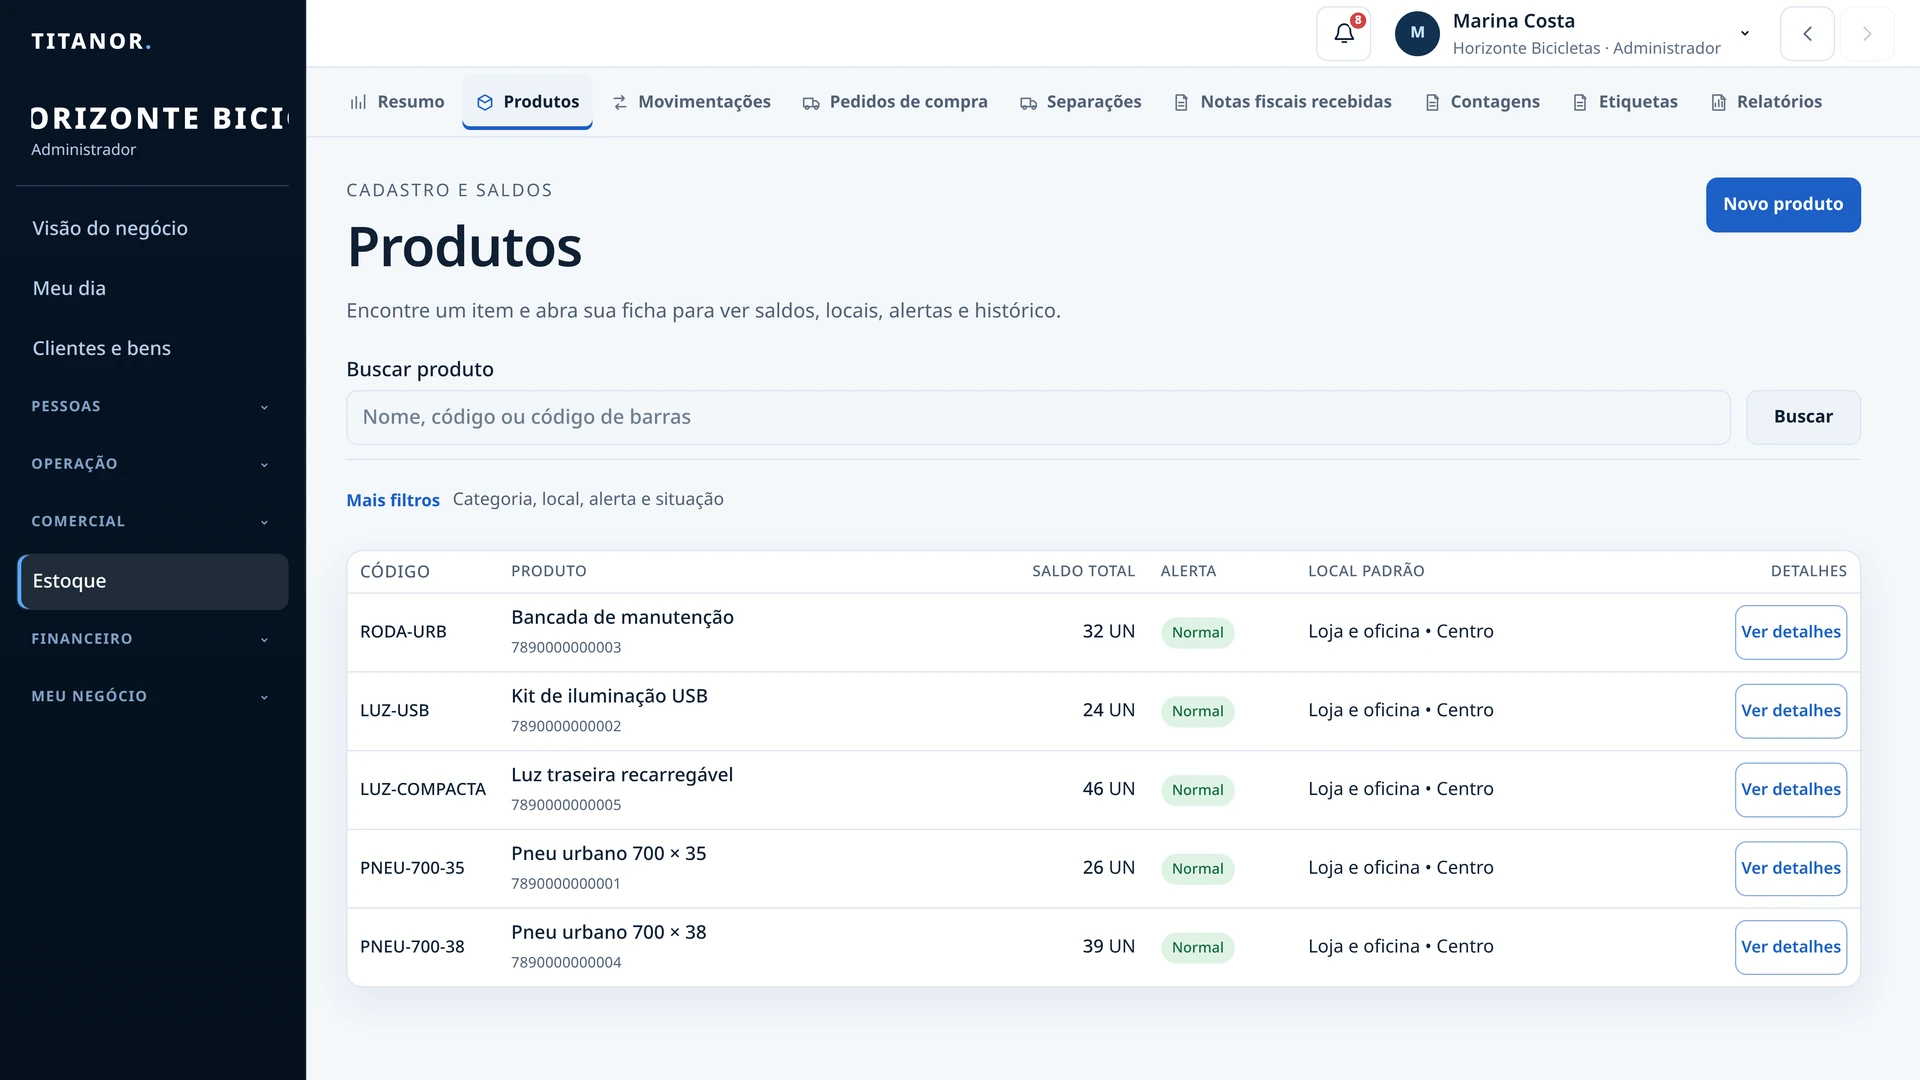Screen dimensions: 1920x1080
Task: Open Clientes e bens in sidebar
Action: click(152, 348)
